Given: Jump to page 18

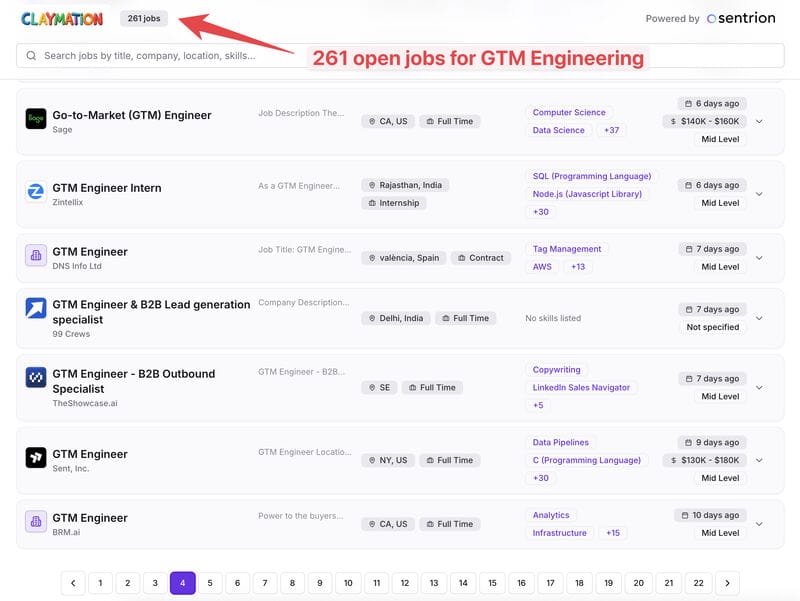Looking at the screenshot, I should pos(580,583).
